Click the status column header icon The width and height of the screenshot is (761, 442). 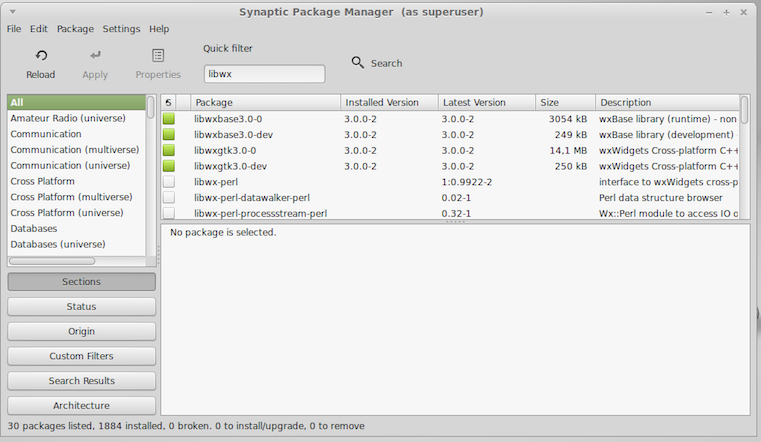point(169,102)
